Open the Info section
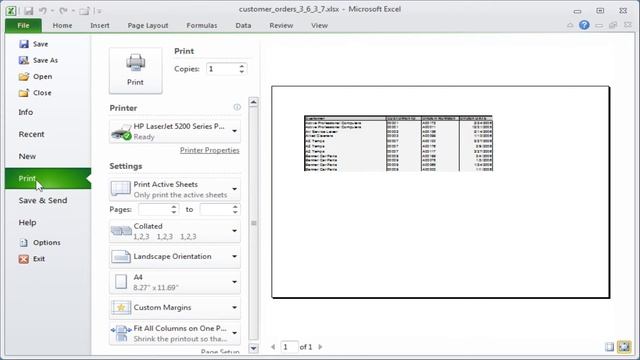 (x=26, y=112)
